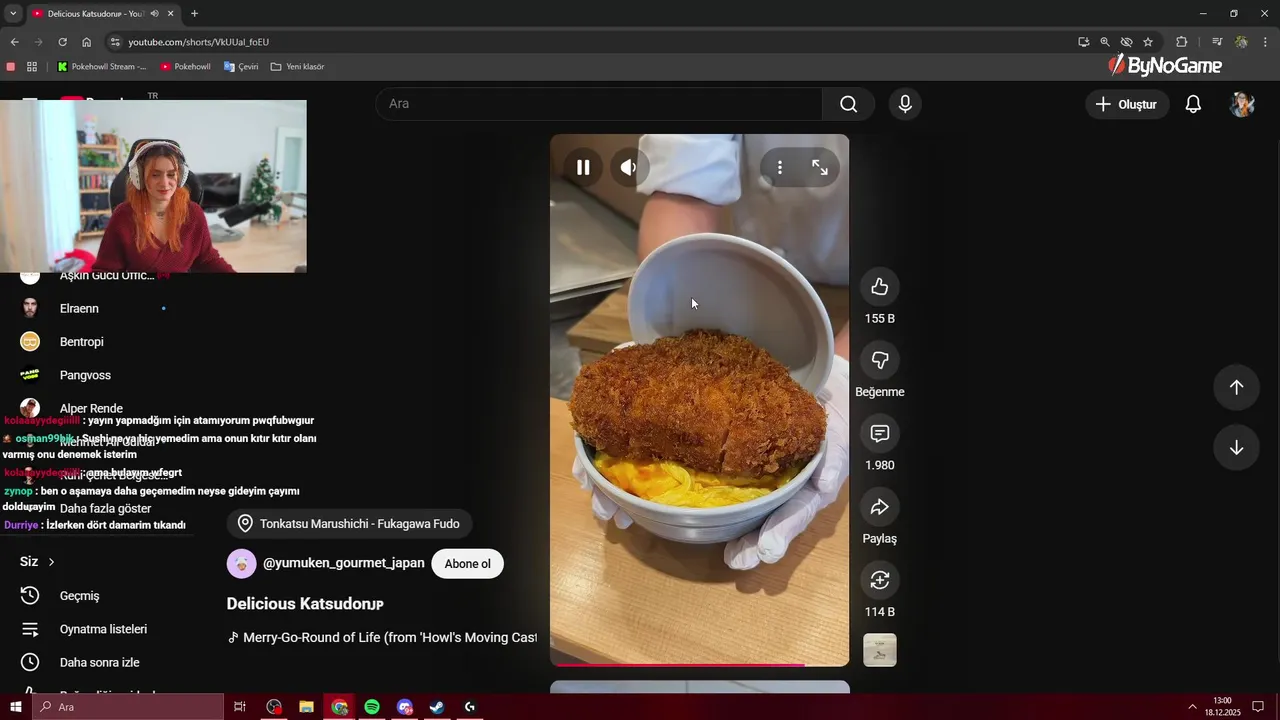
Task: Share the short via Paylaş arrow
Action: point(880,507)
